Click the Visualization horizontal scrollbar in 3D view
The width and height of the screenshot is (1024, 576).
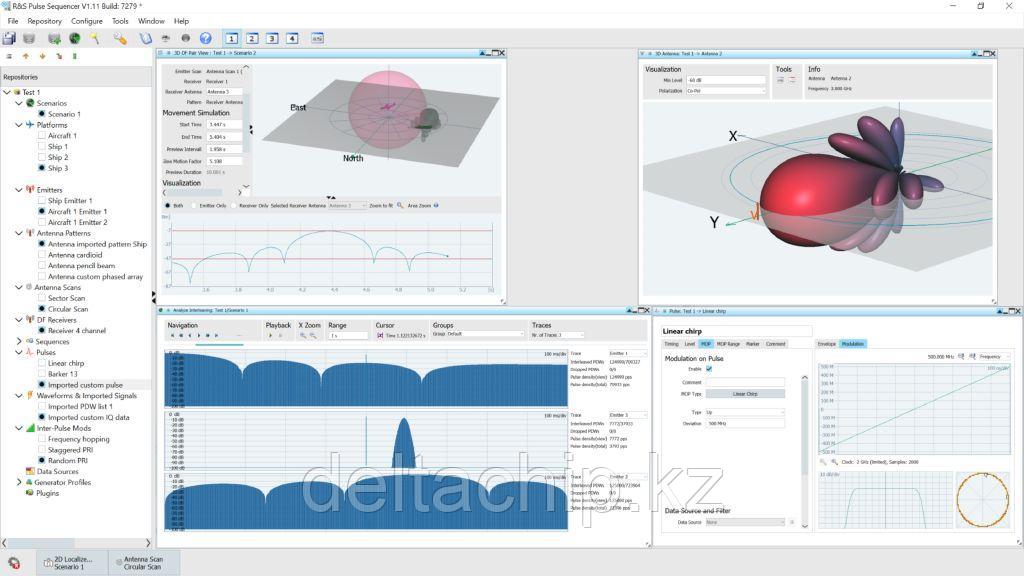(202, 193)
